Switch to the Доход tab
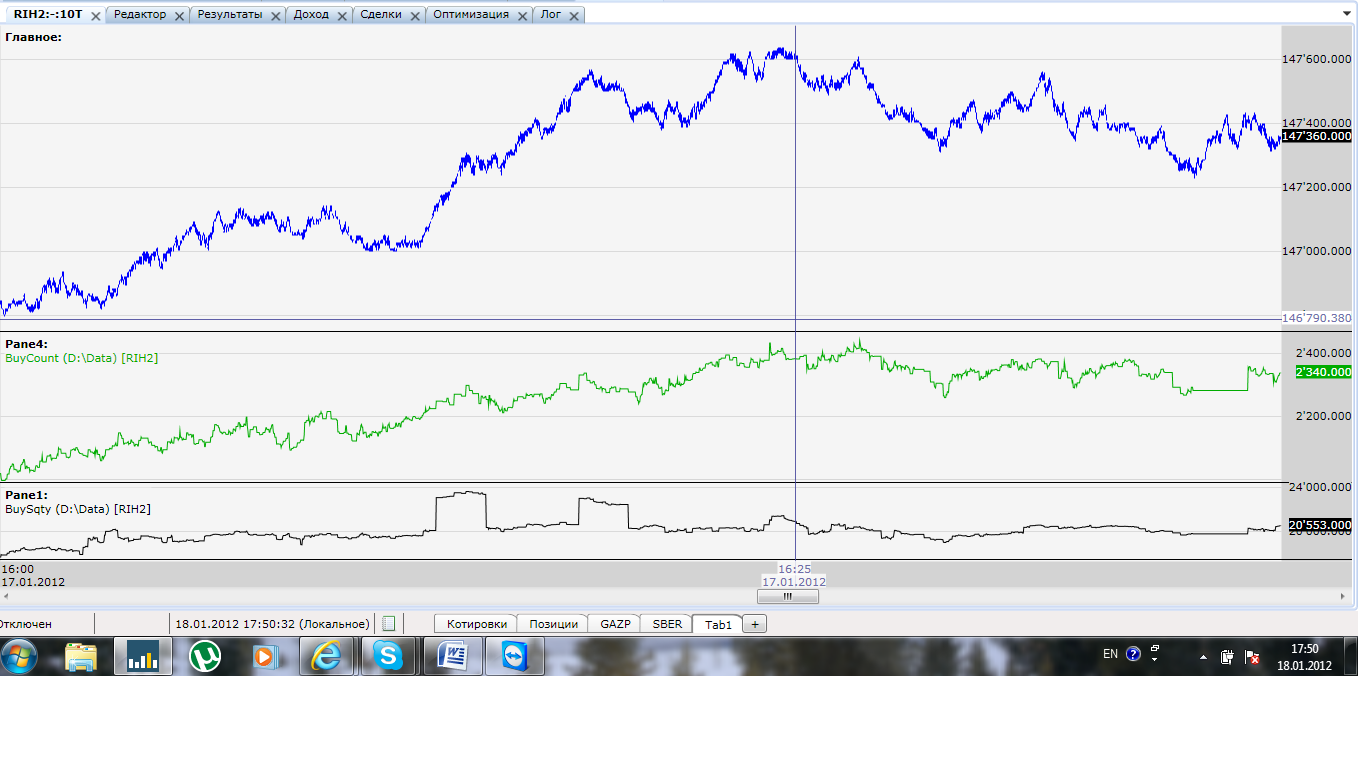The image size is (1366, 768). click(311, 15)
